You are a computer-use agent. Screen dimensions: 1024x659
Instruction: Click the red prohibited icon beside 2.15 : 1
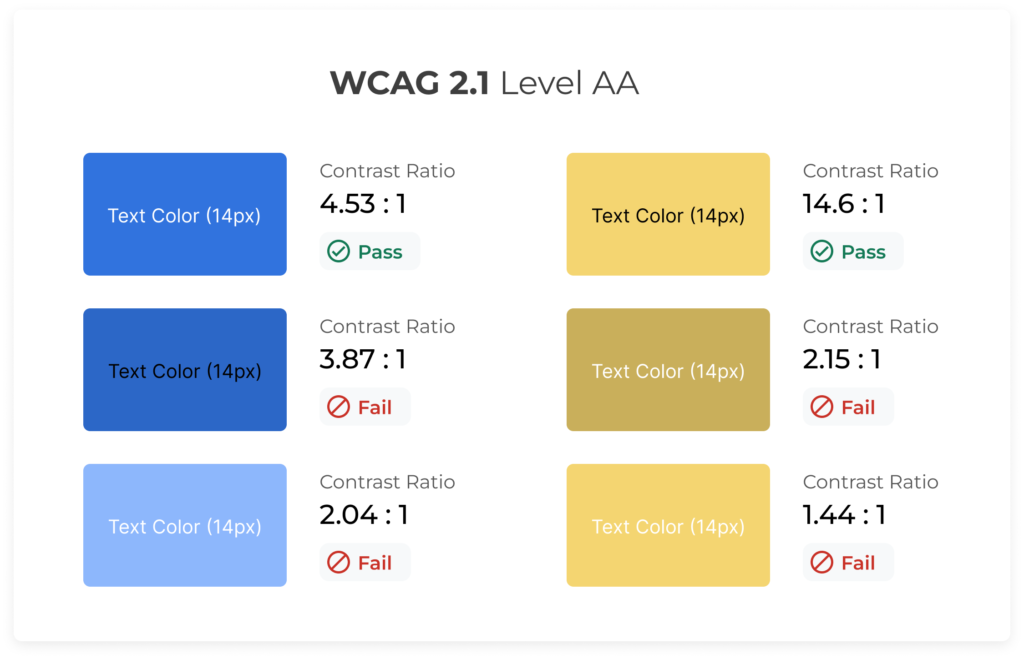(x=822, y=407)
